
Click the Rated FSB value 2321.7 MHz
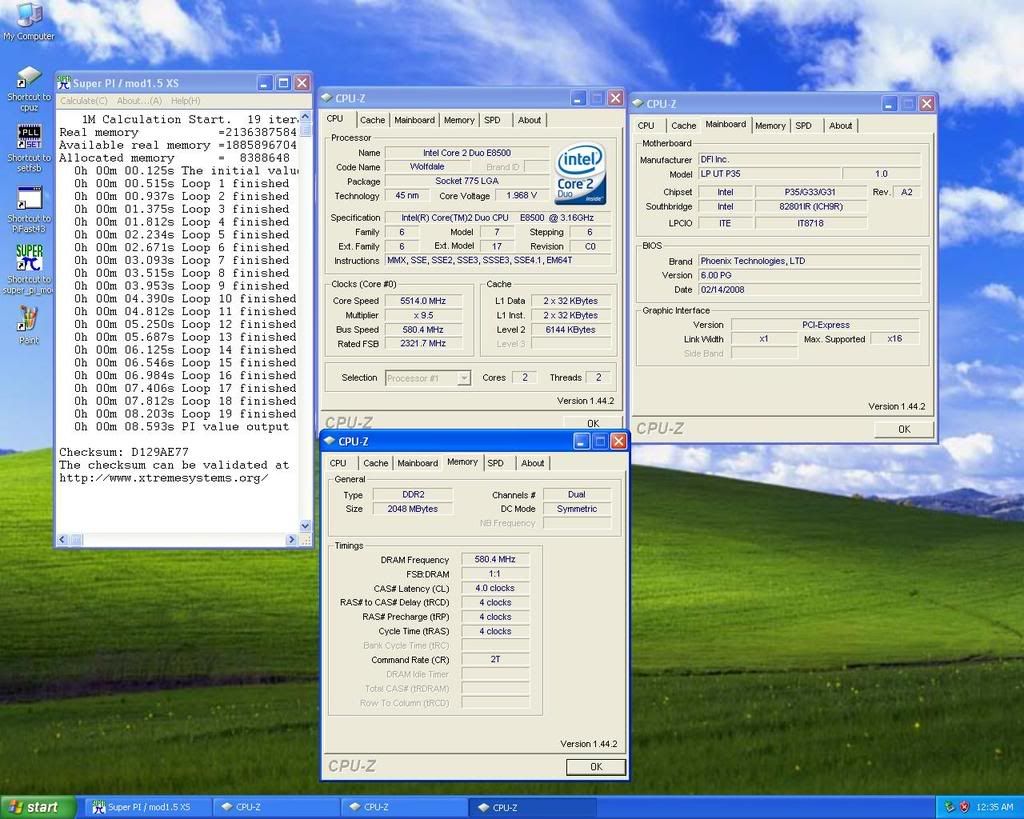[x=423, y=344]
